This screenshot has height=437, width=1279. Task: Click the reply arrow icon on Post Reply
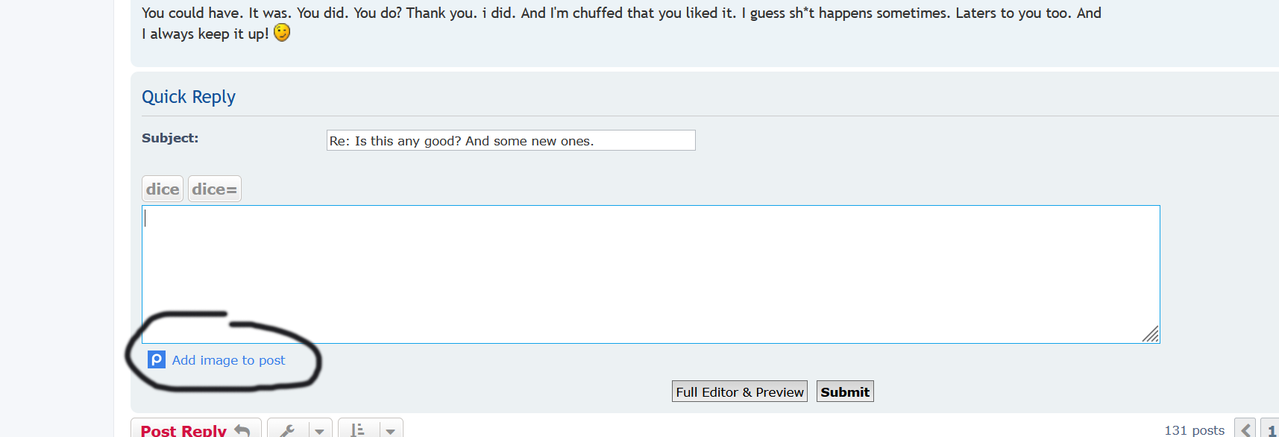(x=242, y=430)
